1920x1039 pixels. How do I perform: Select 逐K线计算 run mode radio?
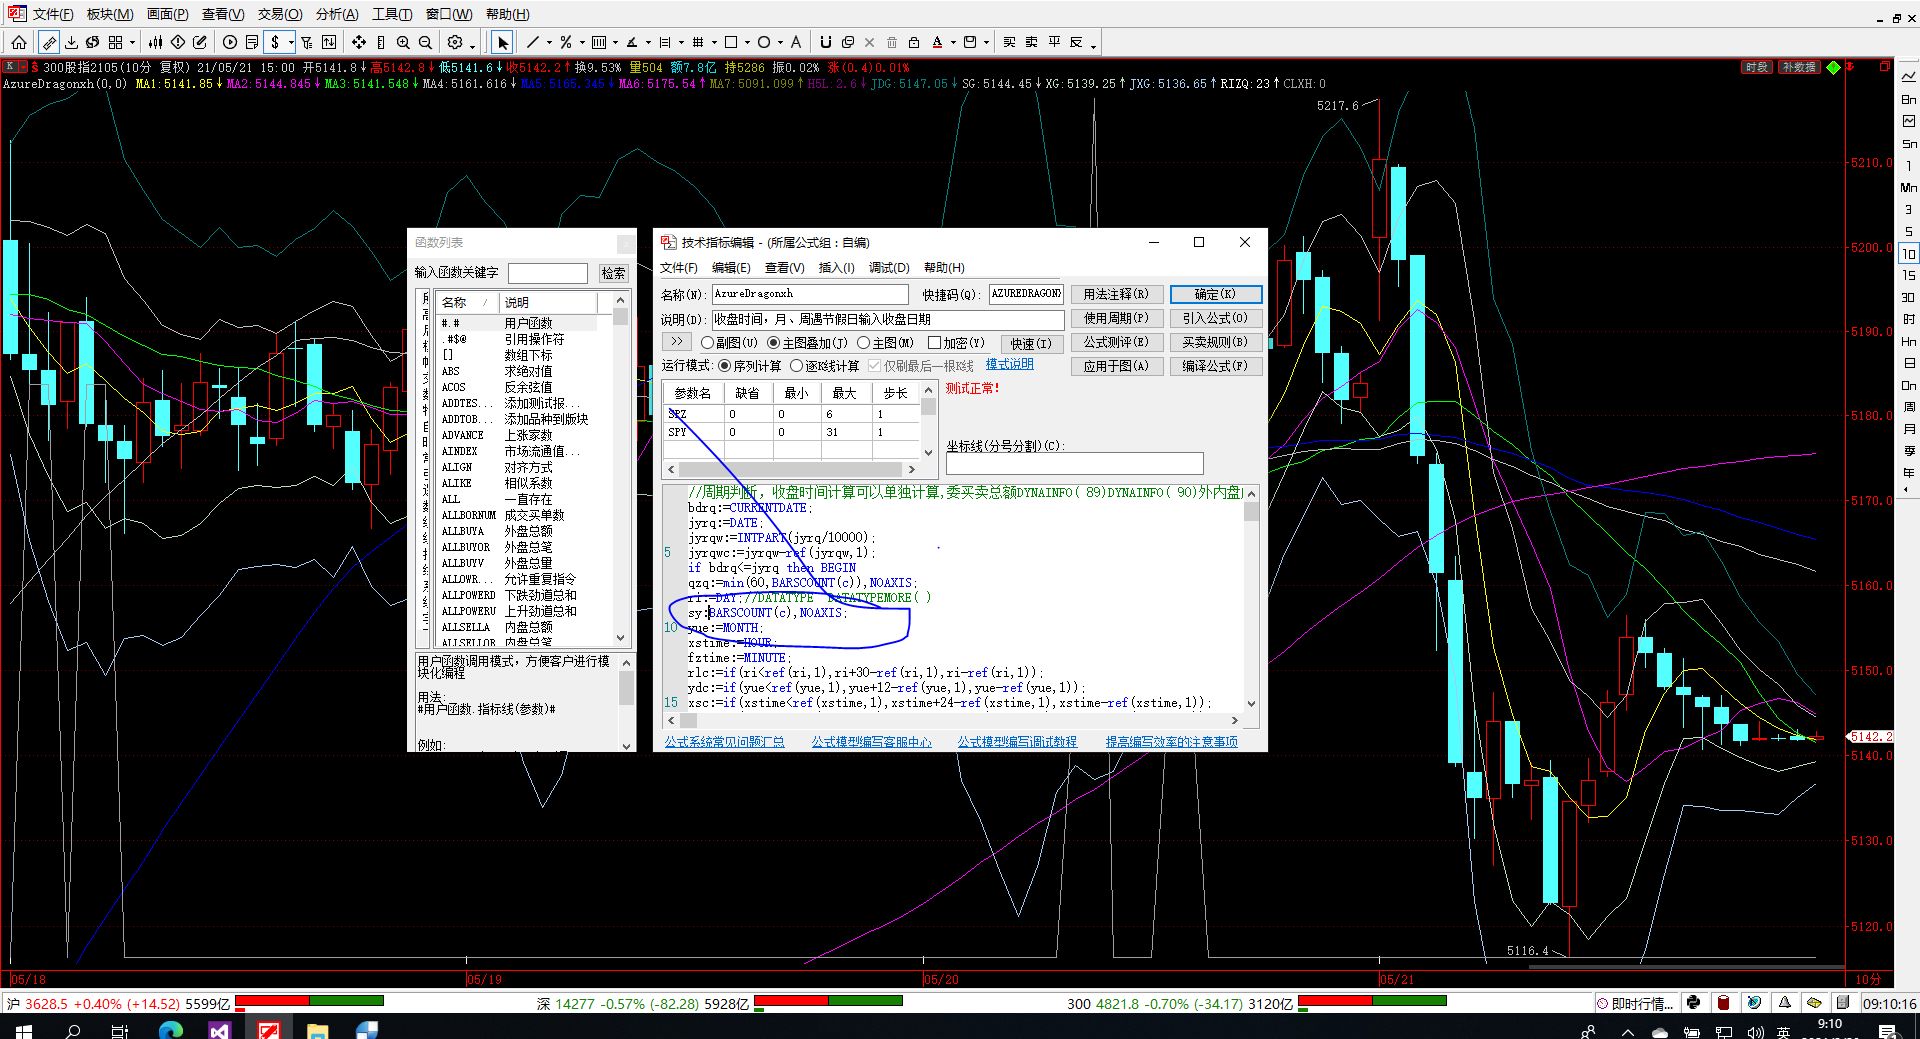click(797, 366)
